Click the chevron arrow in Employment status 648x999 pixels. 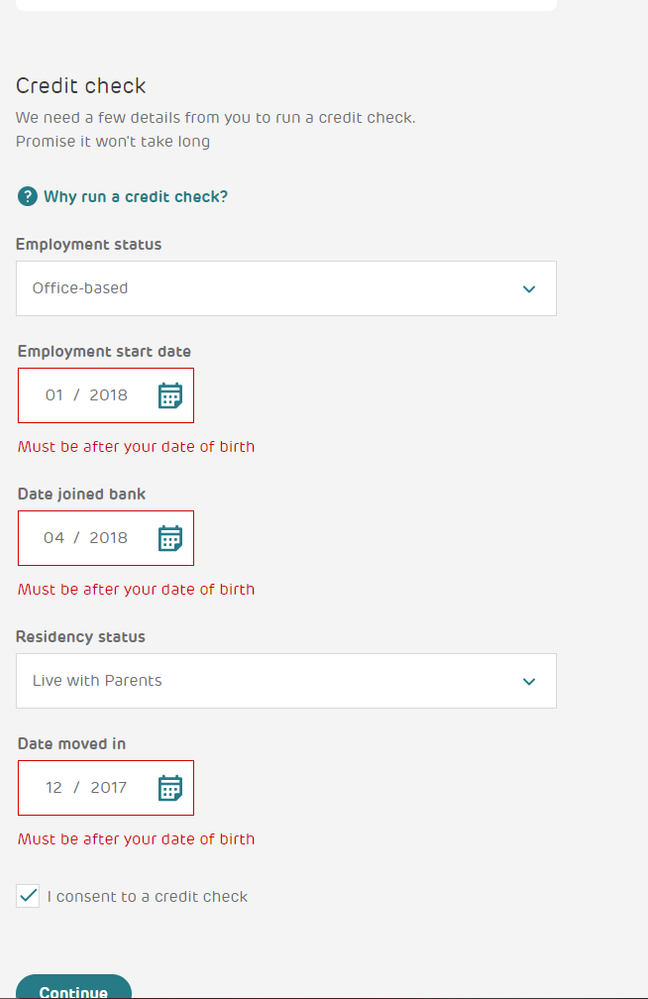click(x=529, y=289)
